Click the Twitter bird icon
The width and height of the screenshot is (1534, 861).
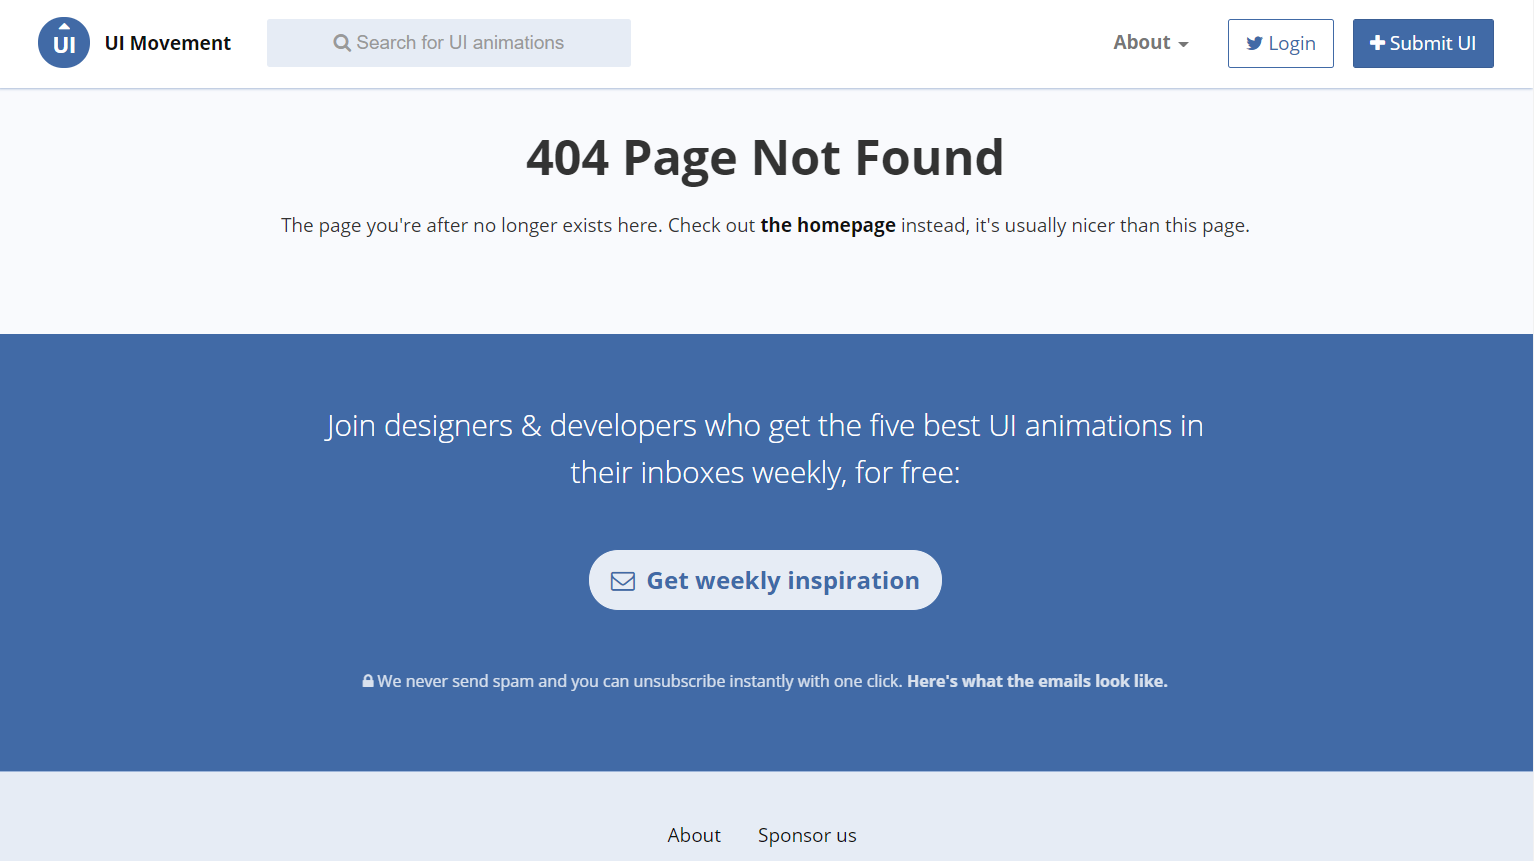tap(1254, 44)
